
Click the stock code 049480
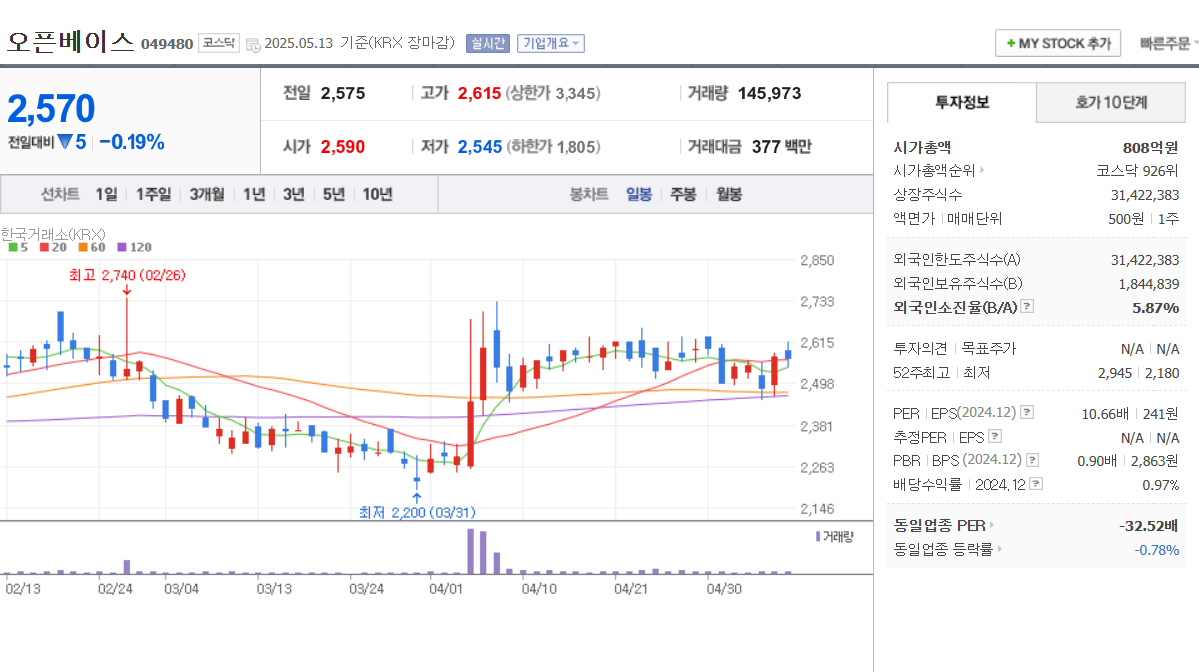click(167, 44)
